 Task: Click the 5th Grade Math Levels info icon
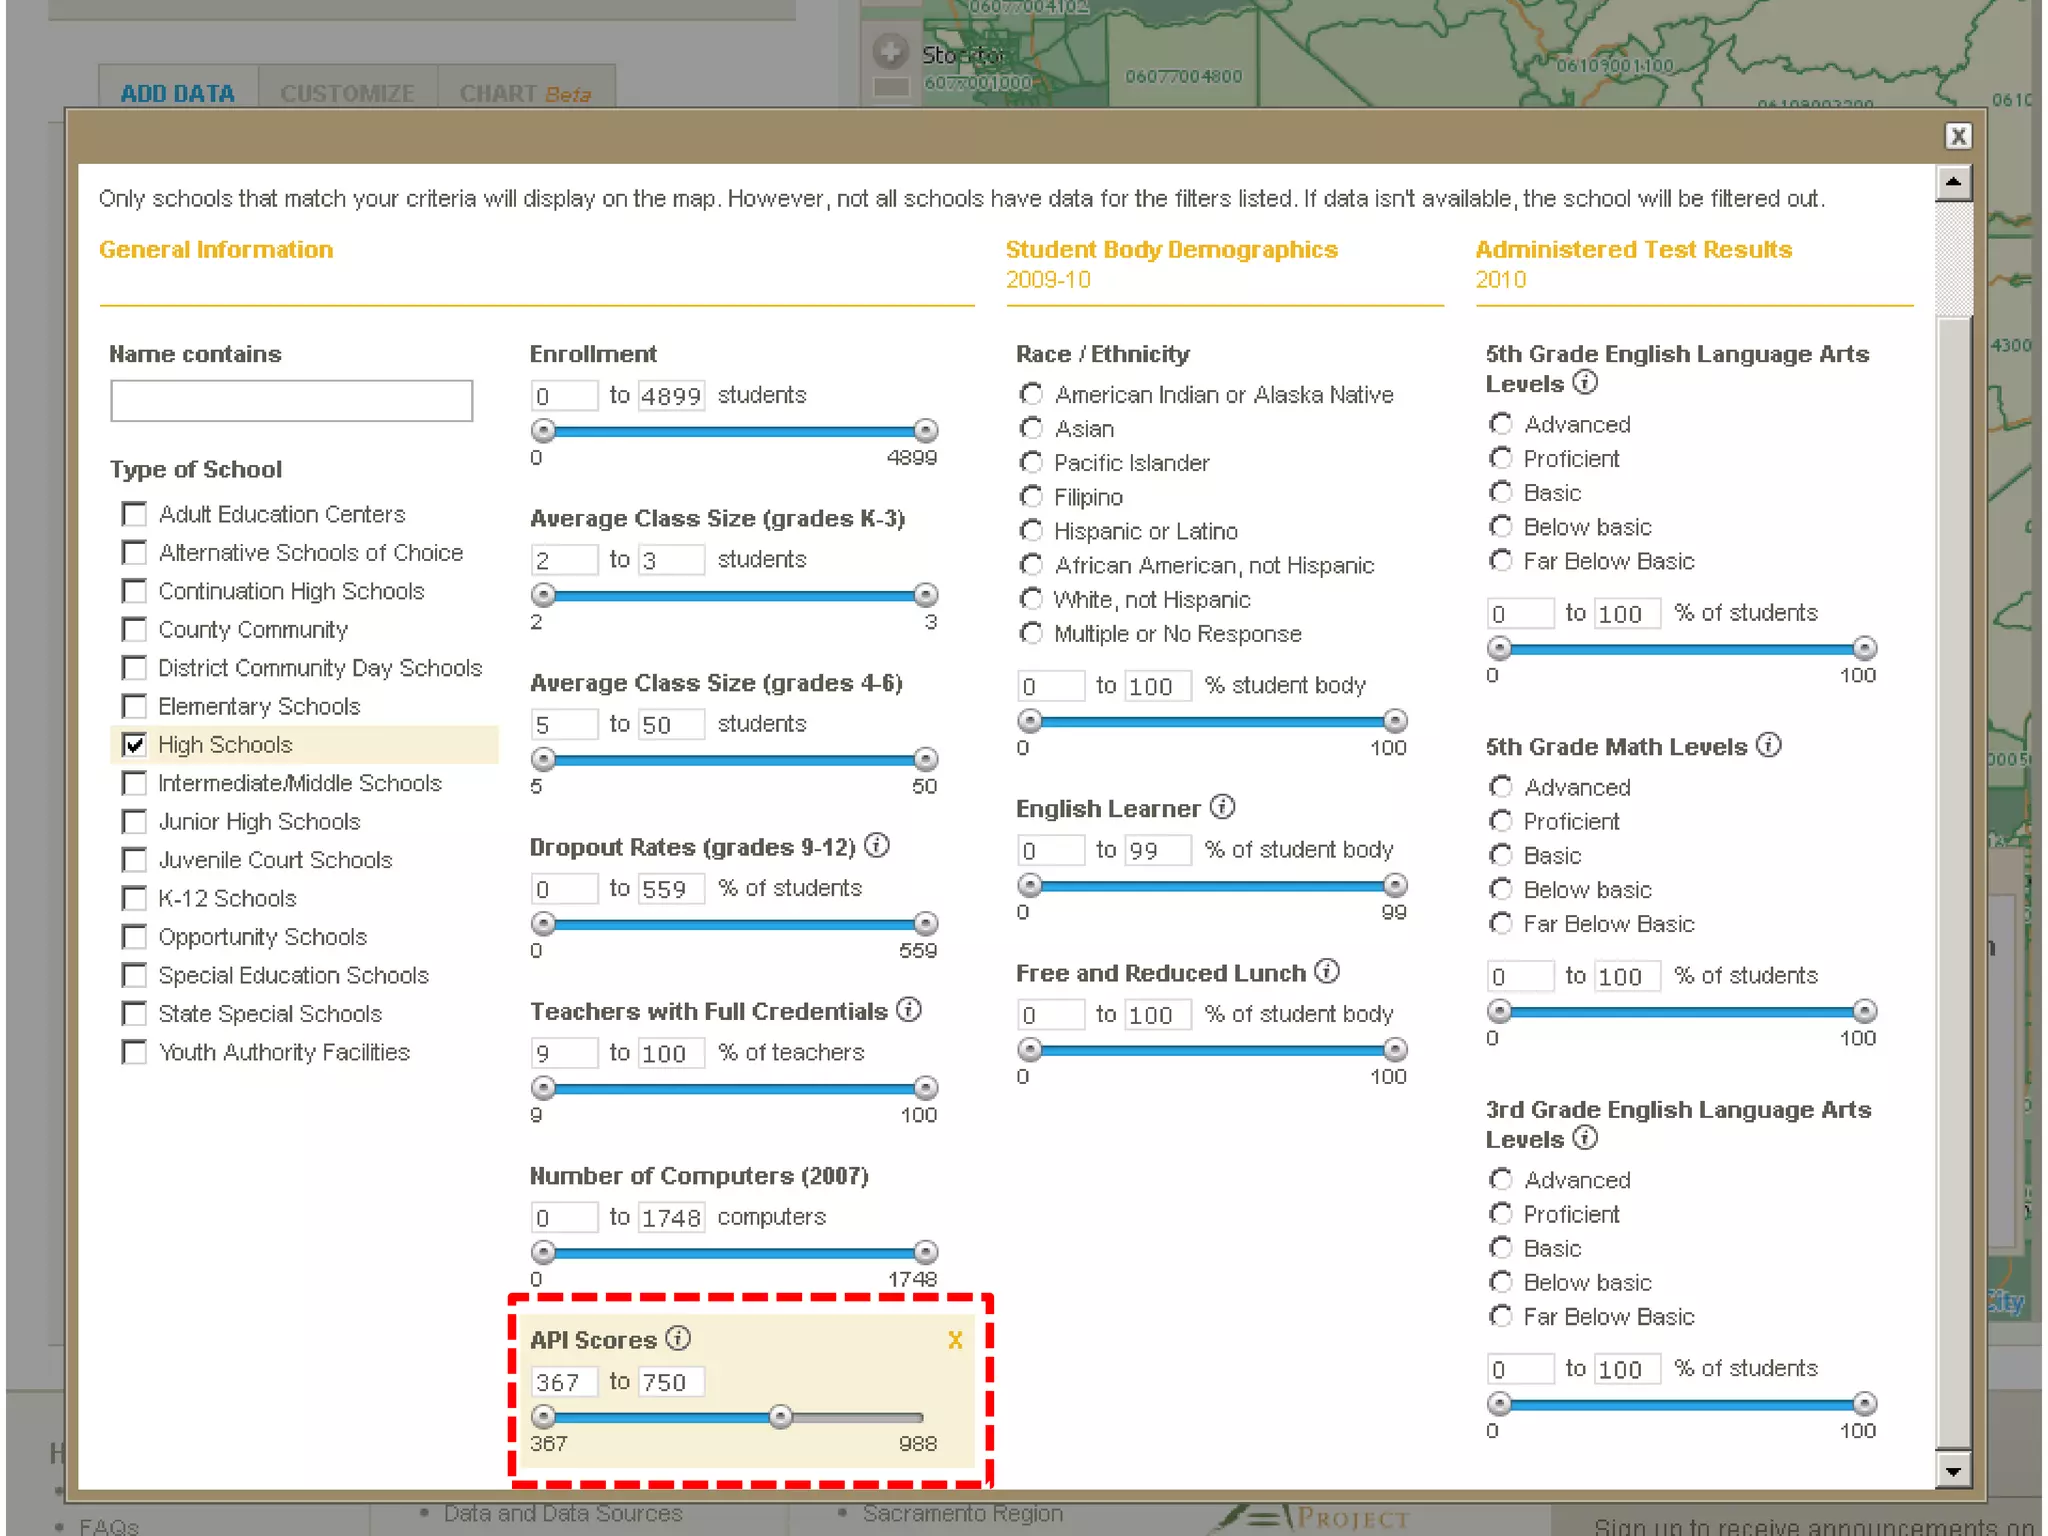click(1769, 745)
